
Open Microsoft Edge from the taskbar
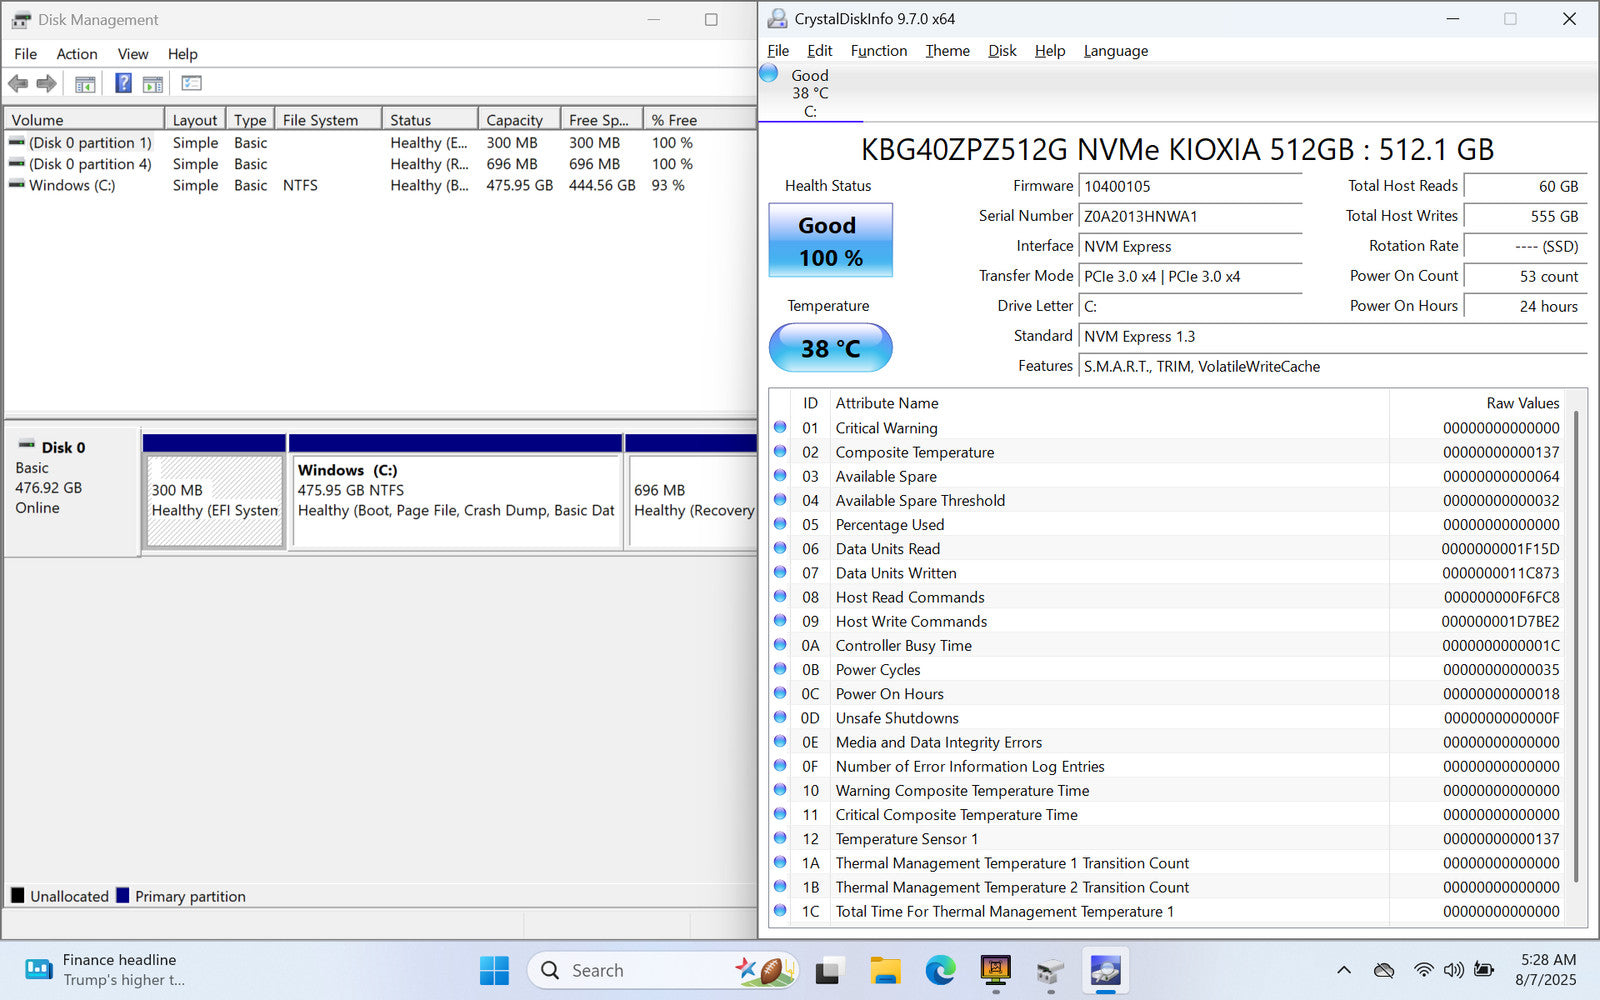[940, 970]
